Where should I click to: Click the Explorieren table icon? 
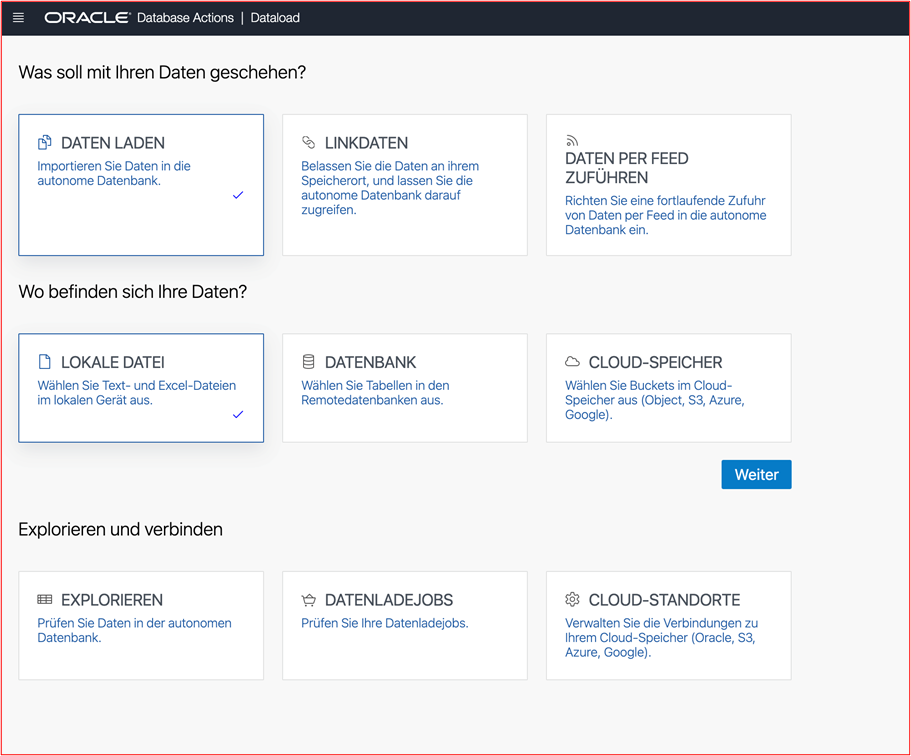coord(45,599)
